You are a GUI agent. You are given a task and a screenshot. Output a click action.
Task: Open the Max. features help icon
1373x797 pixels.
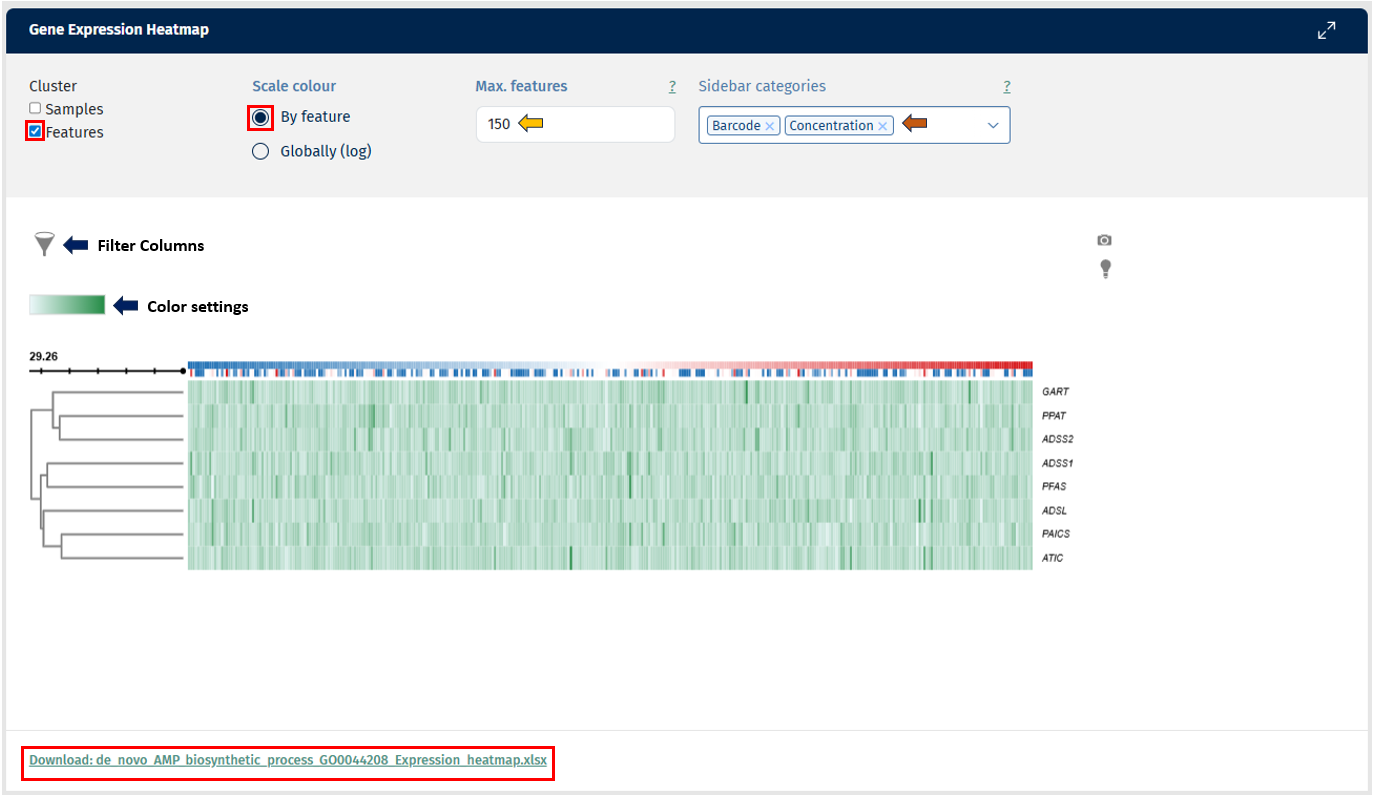[x=672, y=86]
